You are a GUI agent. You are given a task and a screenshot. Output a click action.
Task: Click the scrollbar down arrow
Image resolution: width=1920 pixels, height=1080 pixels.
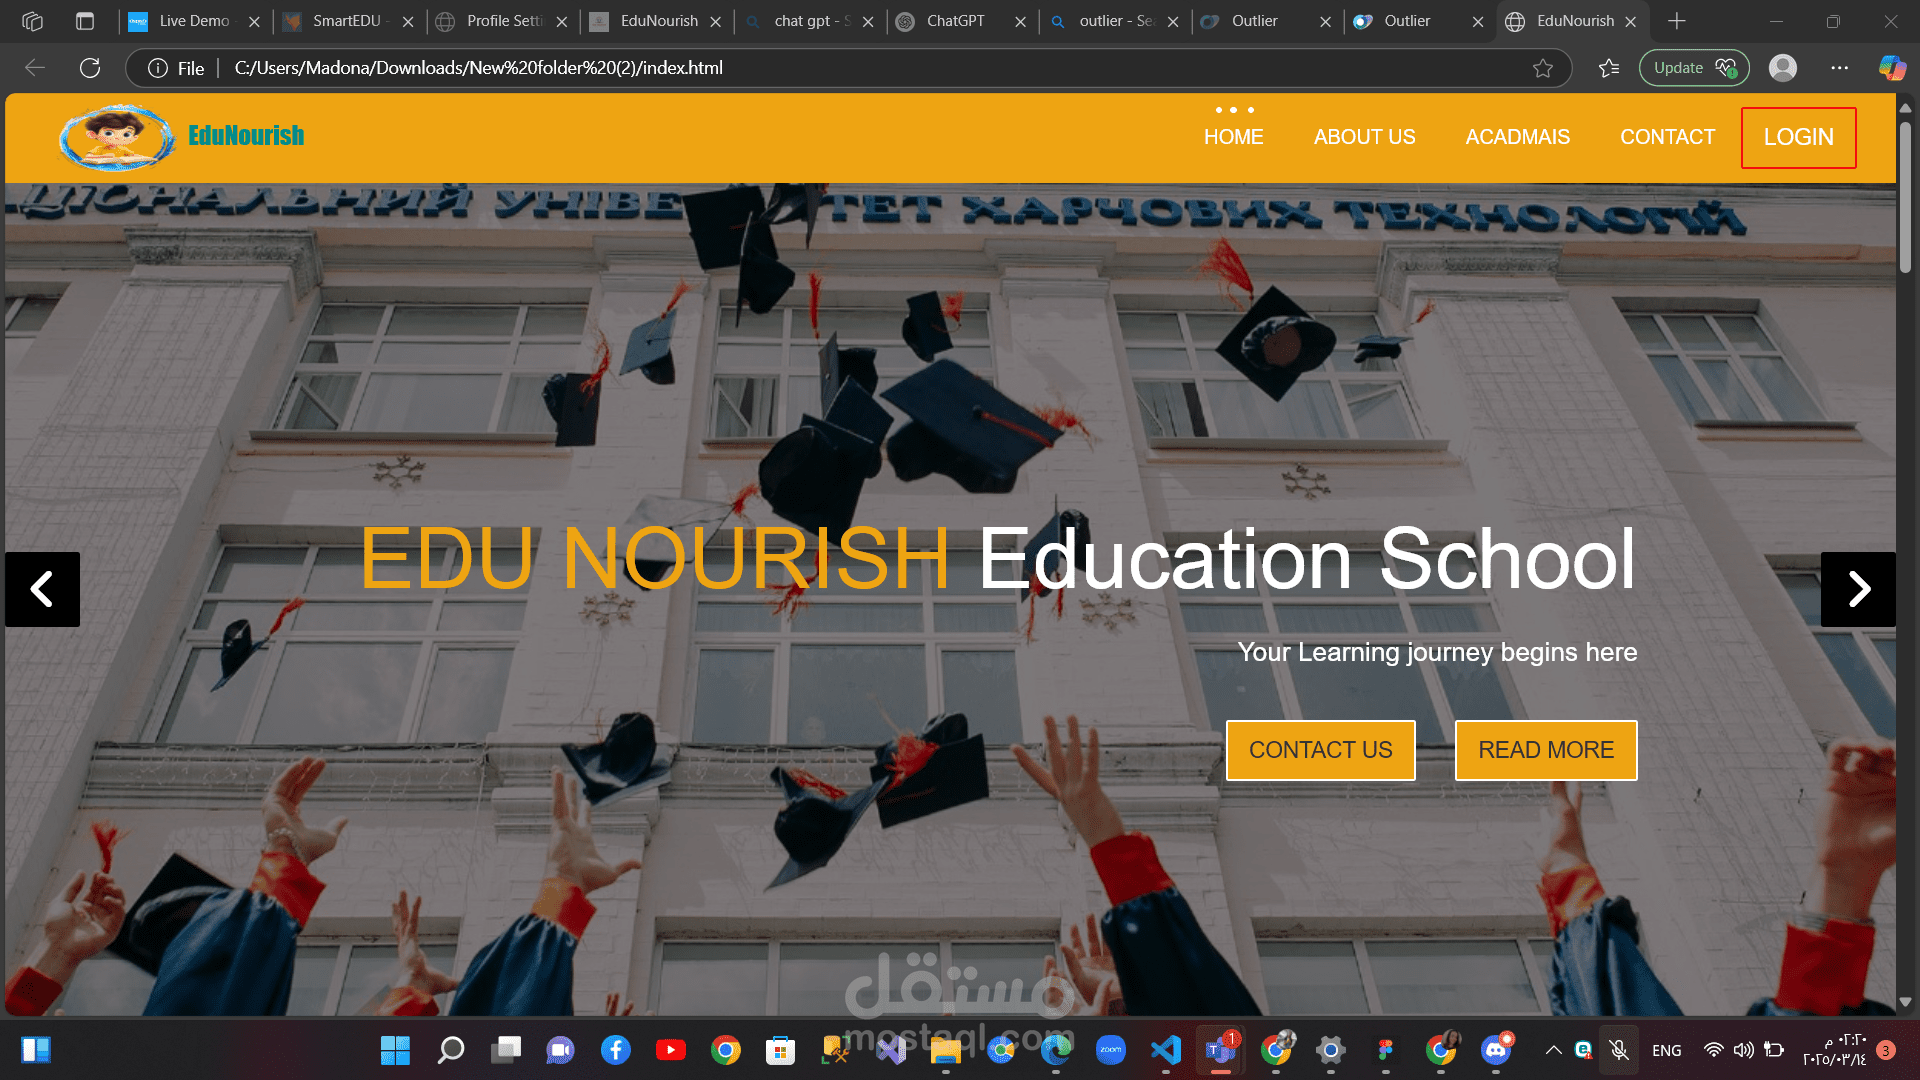1905,1002
